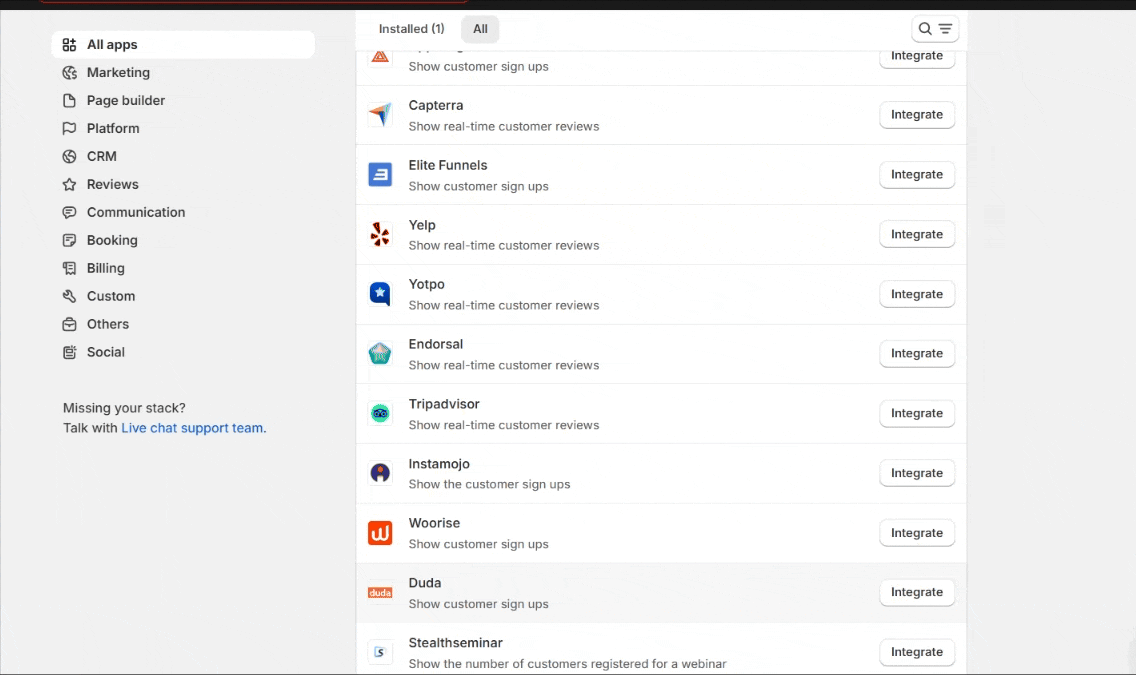Click the Elite Funnels logo icon
The width and height of the screenshot is (1136, 675).
click(380, 175)
